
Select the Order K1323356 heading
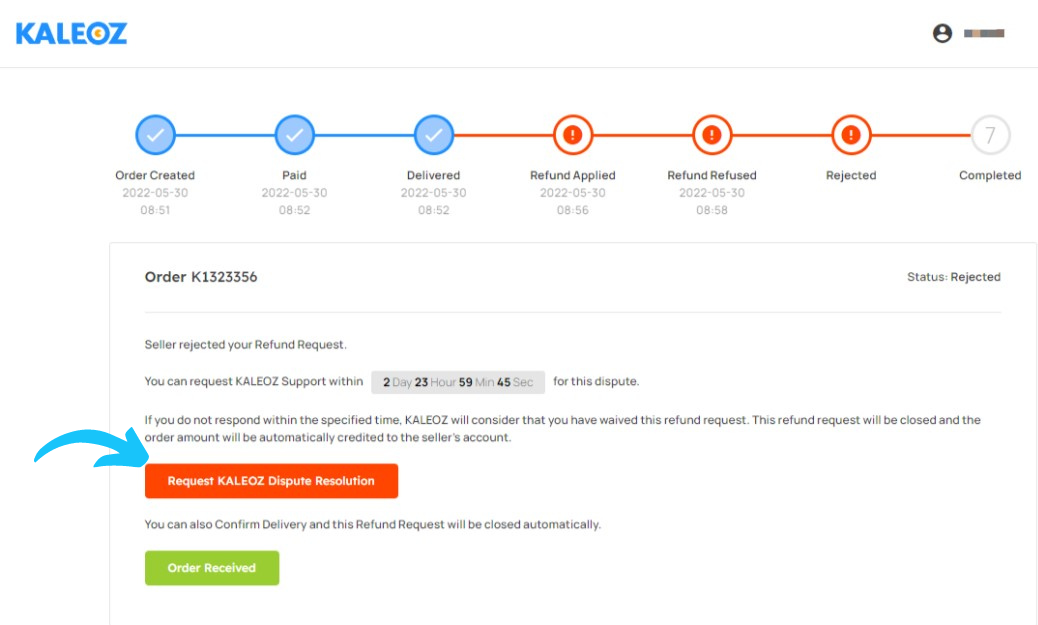201,277
